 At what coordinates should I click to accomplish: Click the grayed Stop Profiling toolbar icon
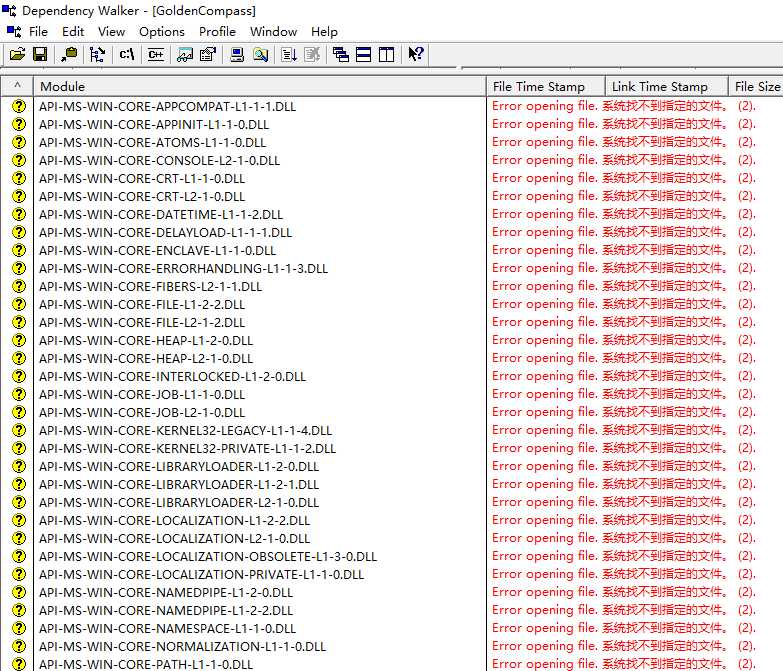[312, 54]
